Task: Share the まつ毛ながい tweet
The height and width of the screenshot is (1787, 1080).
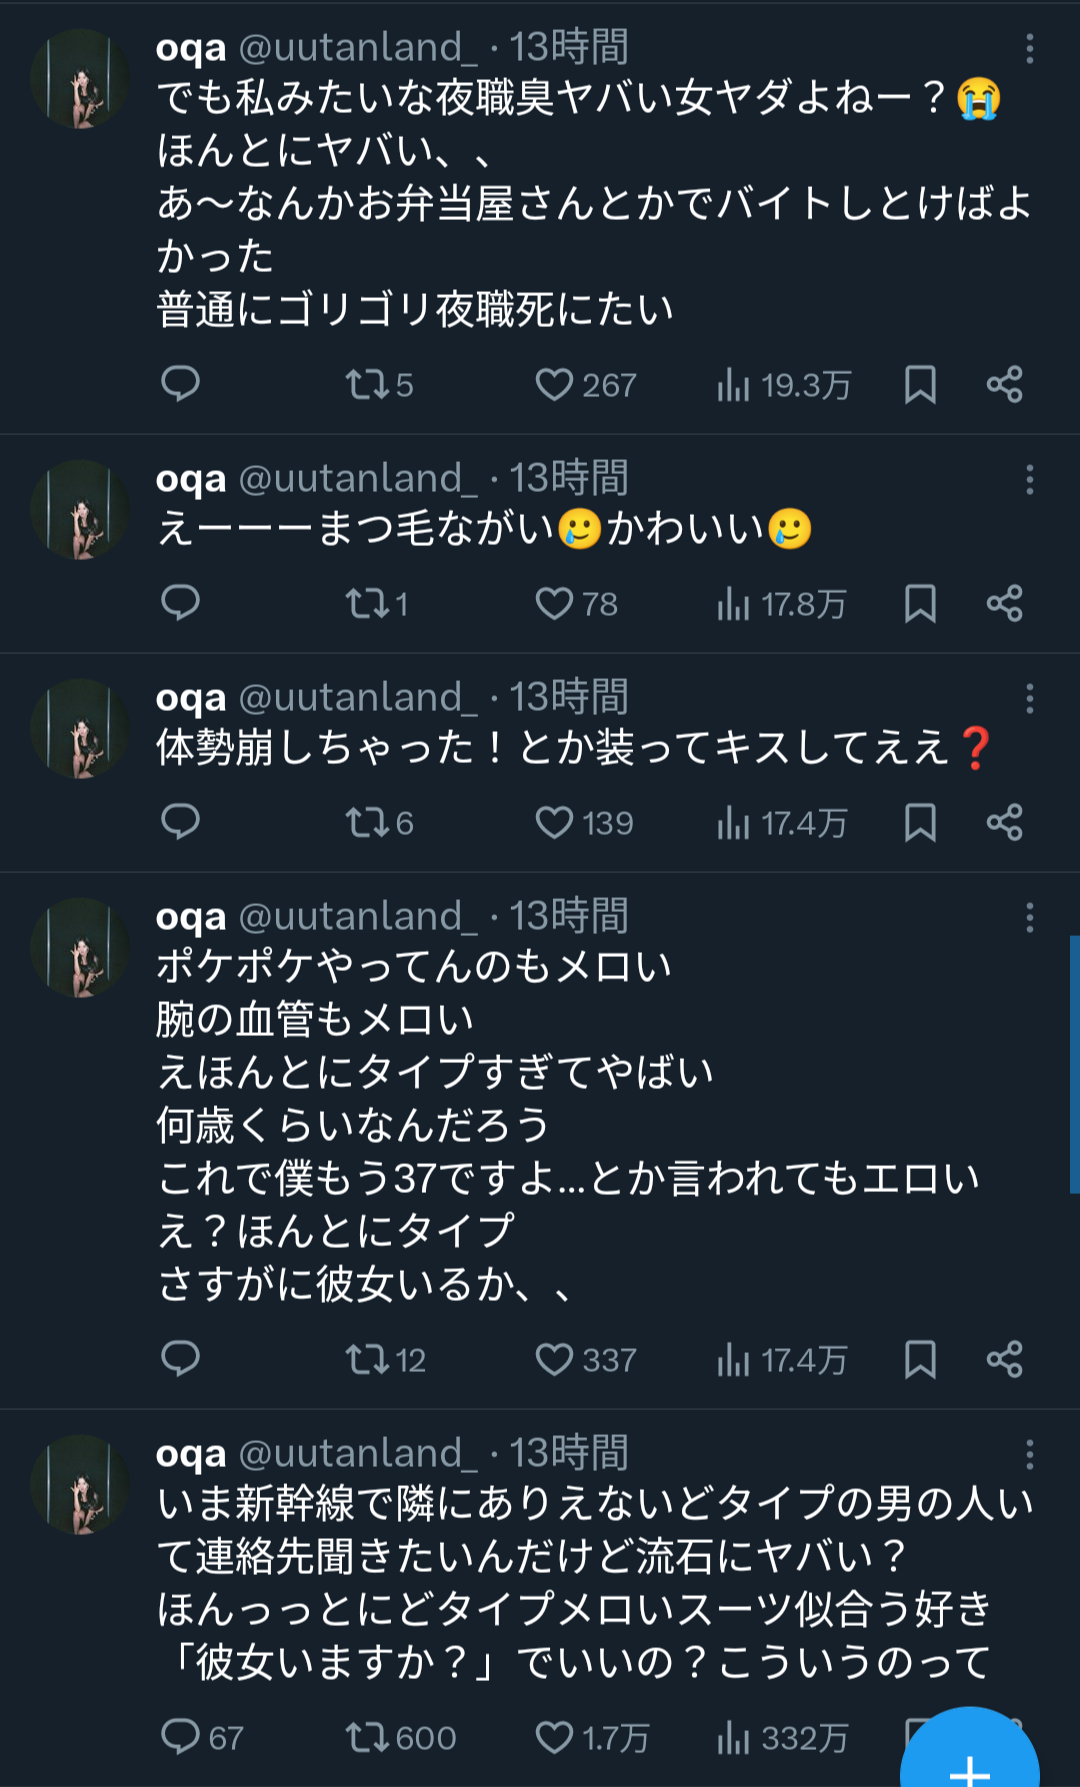Action: click(1004, 603)
